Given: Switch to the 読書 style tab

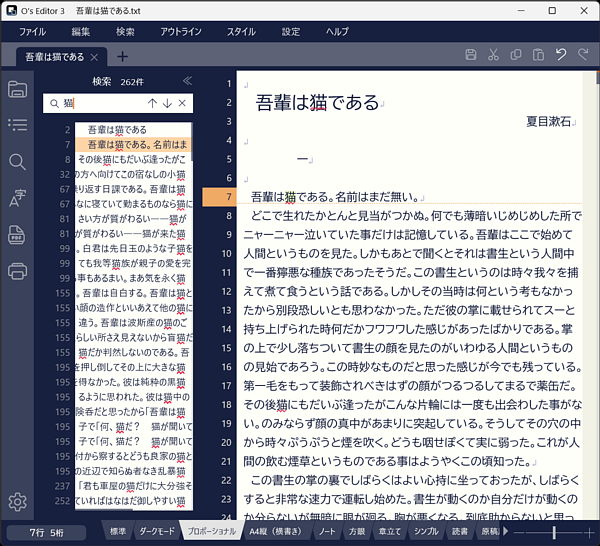Looking at the screenshot, I should click(x=460, y=531).
